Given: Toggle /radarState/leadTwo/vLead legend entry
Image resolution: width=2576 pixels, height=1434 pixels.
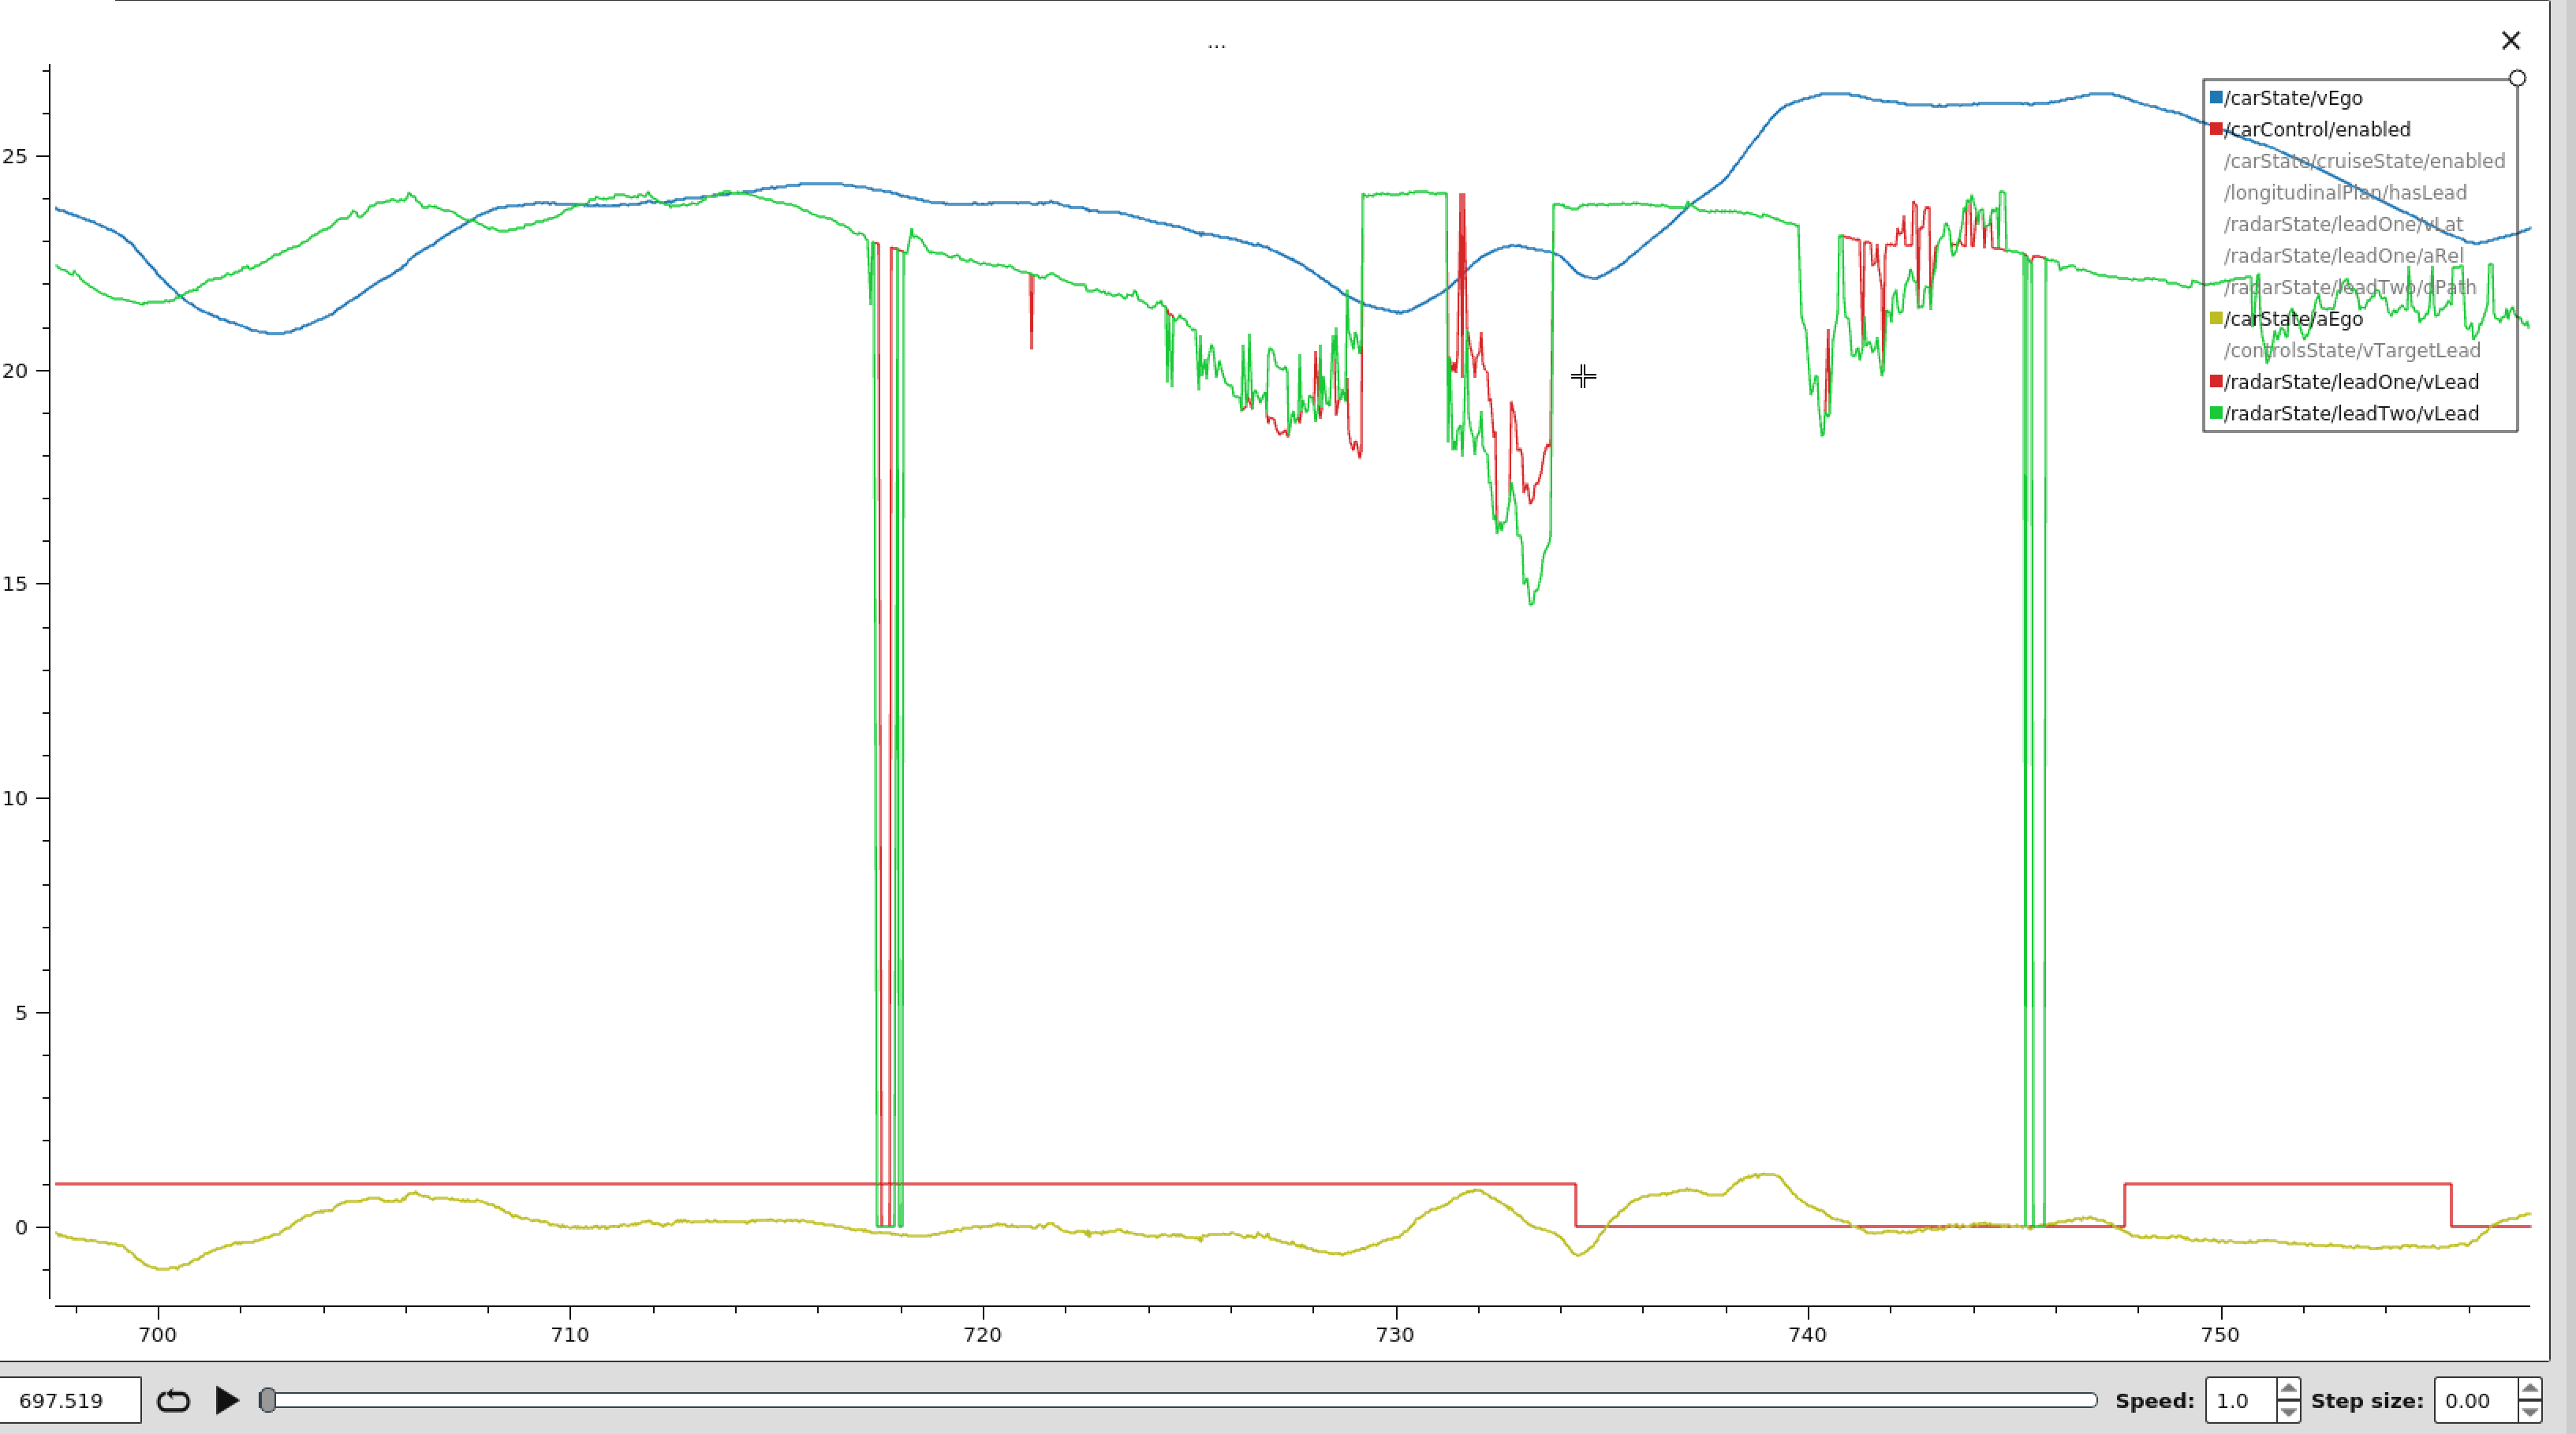Looking at the screenshot, I should tap(2349, 414).
